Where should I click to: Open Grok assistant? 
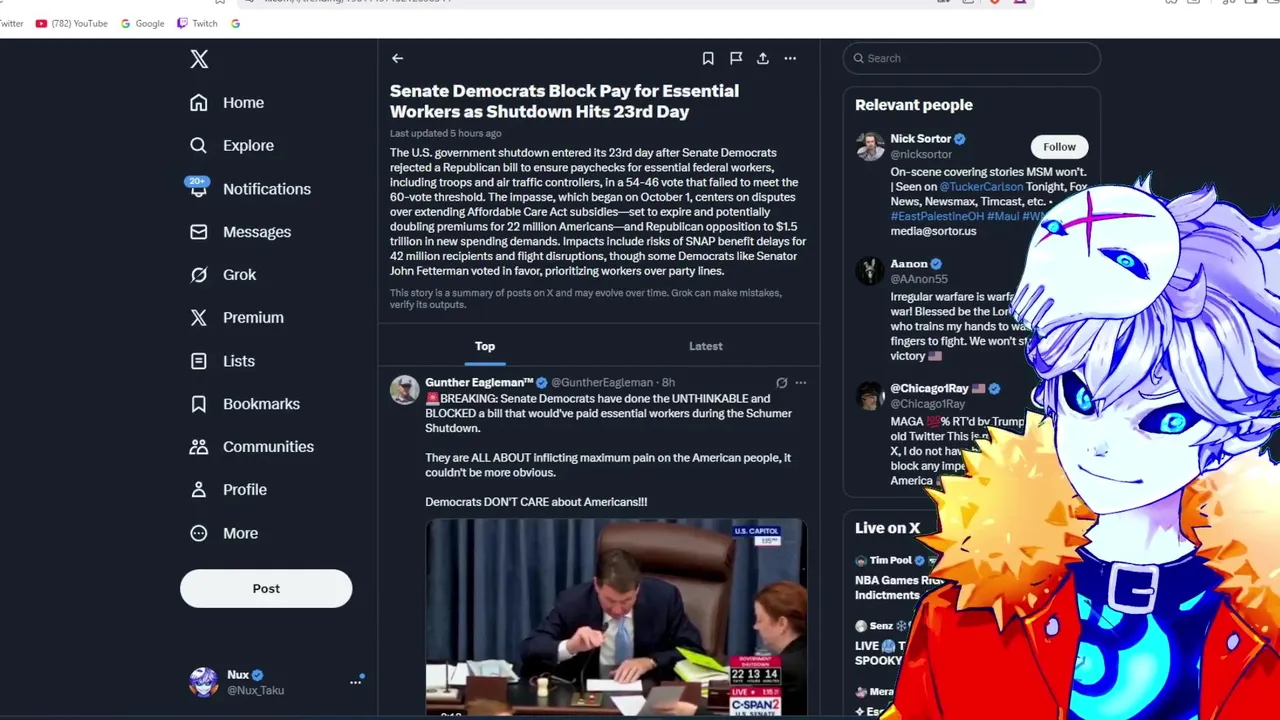(x=223, y=274)
